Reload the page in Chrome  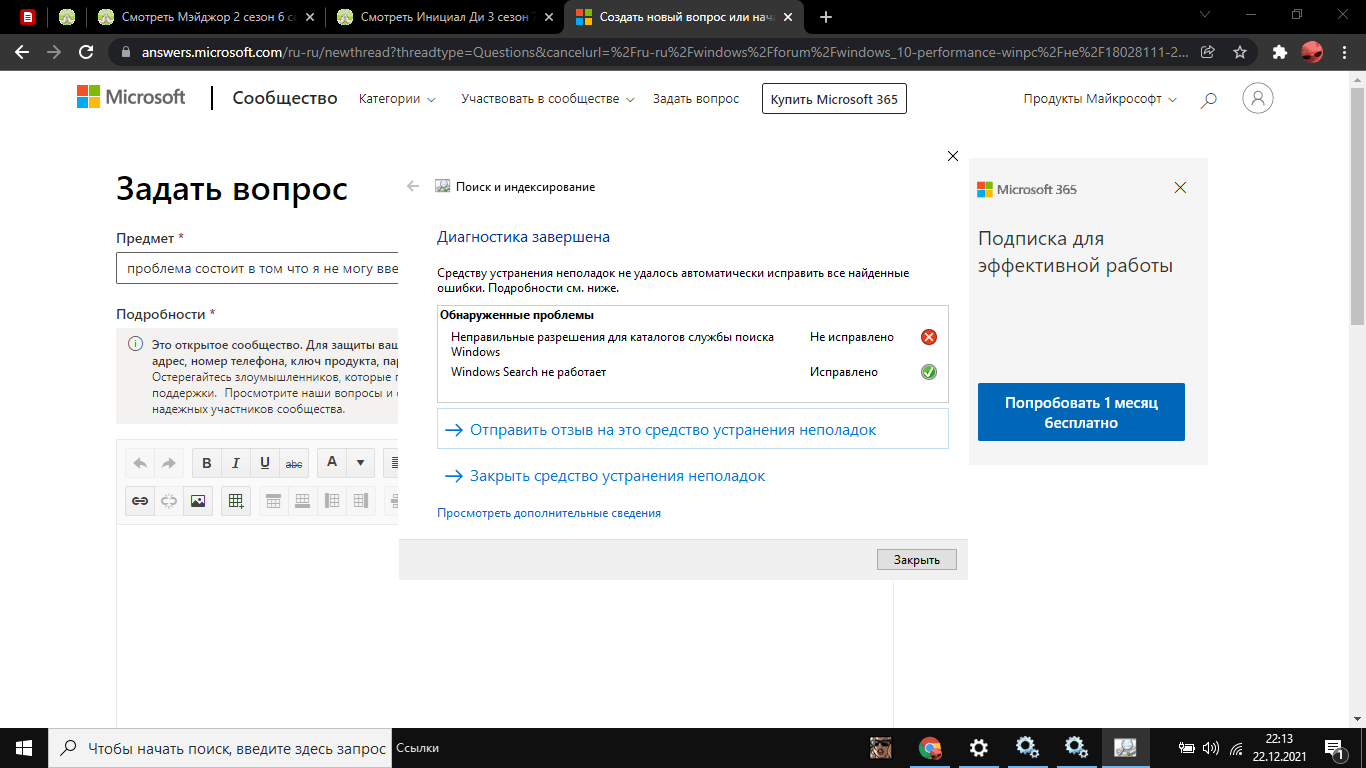[86, 52]
